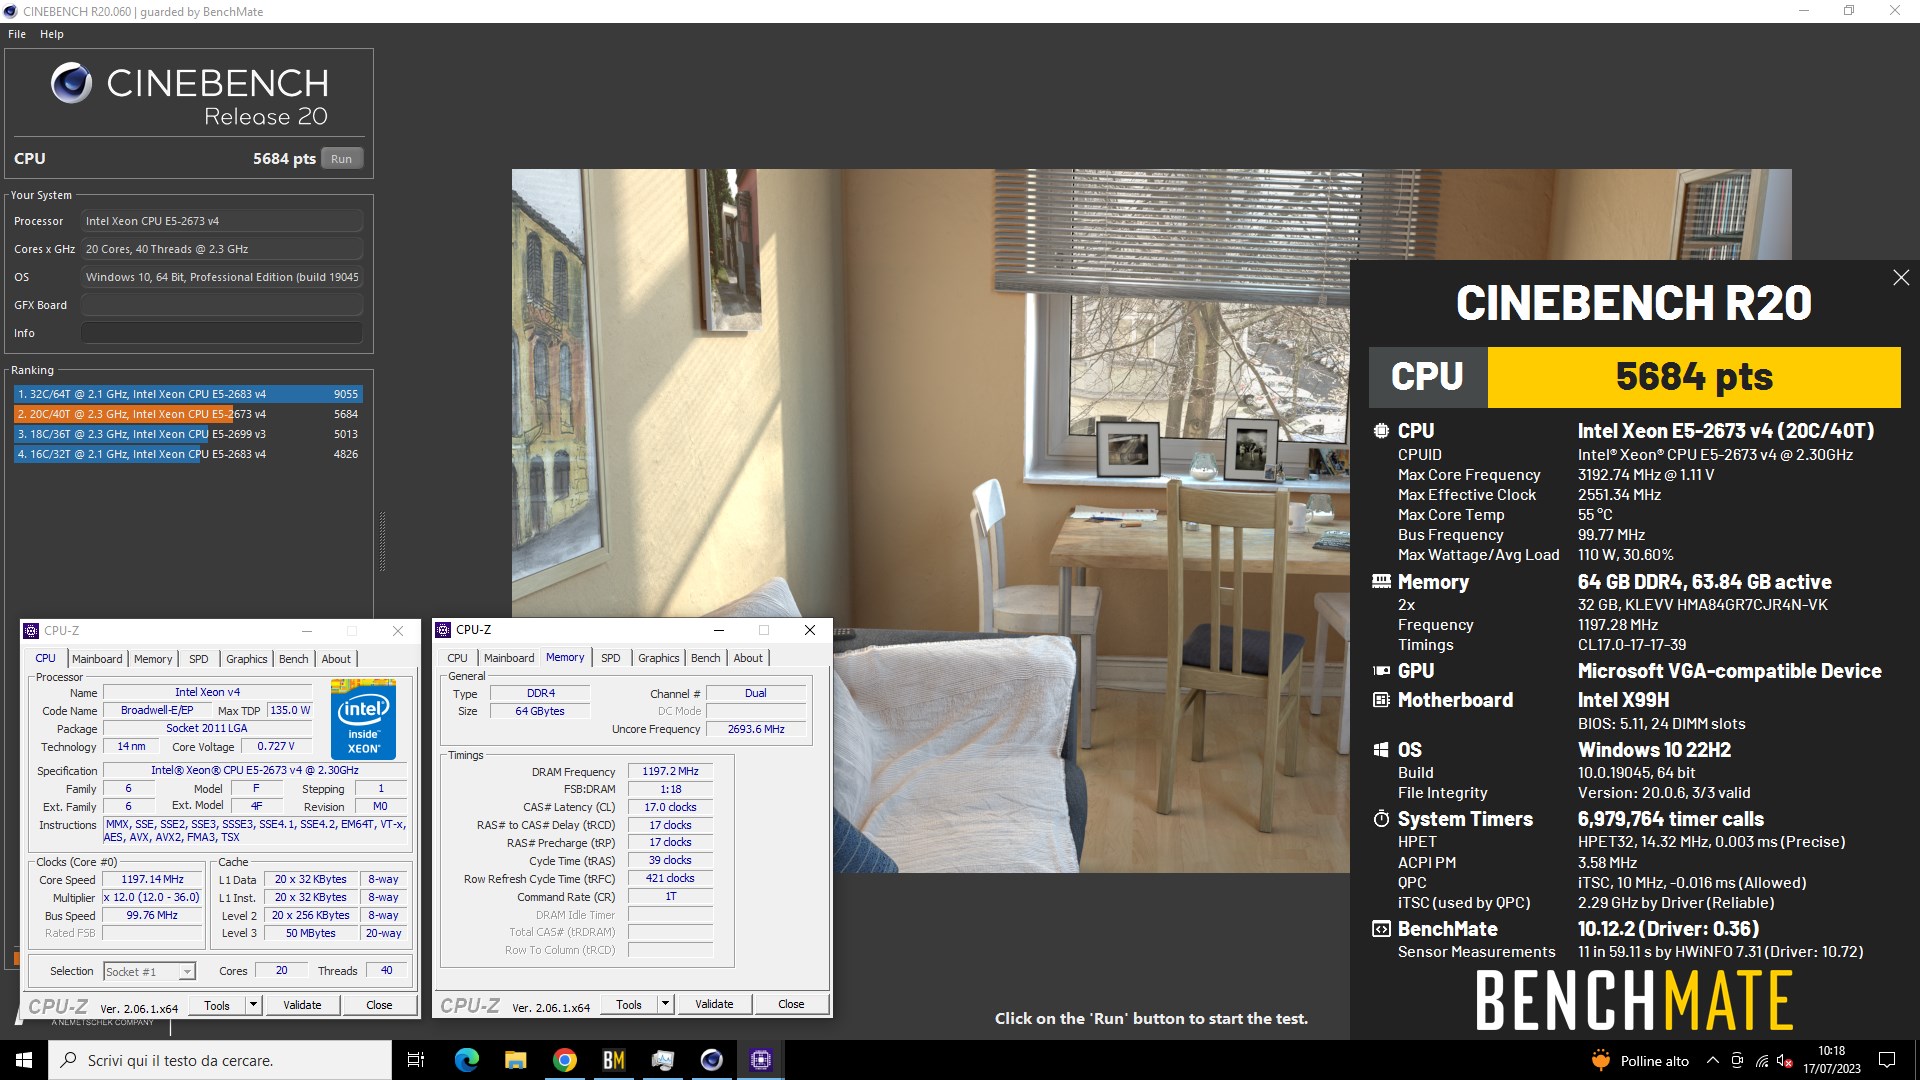
Task: Click Tools button in right CPU-Z window
Action: [629, 1005]
